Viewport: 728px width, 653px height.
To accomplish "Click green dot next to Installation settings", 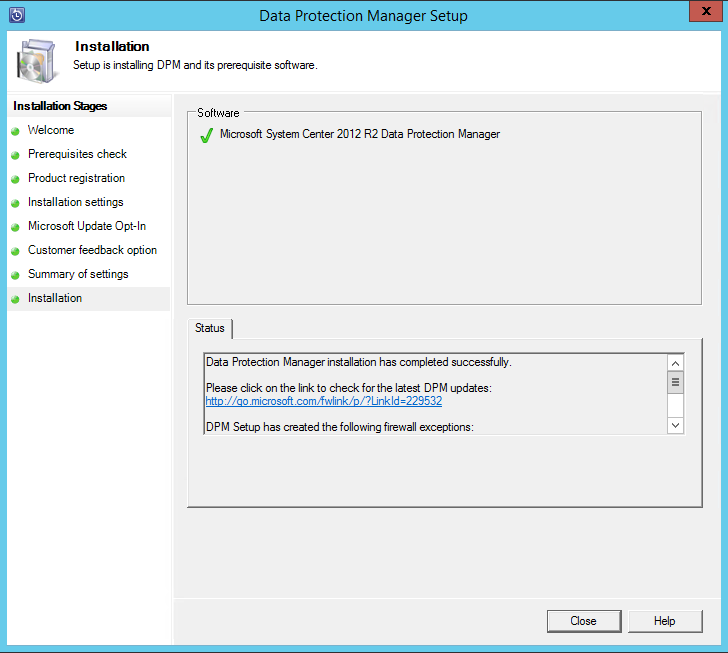I will click(x=15, y=203).
